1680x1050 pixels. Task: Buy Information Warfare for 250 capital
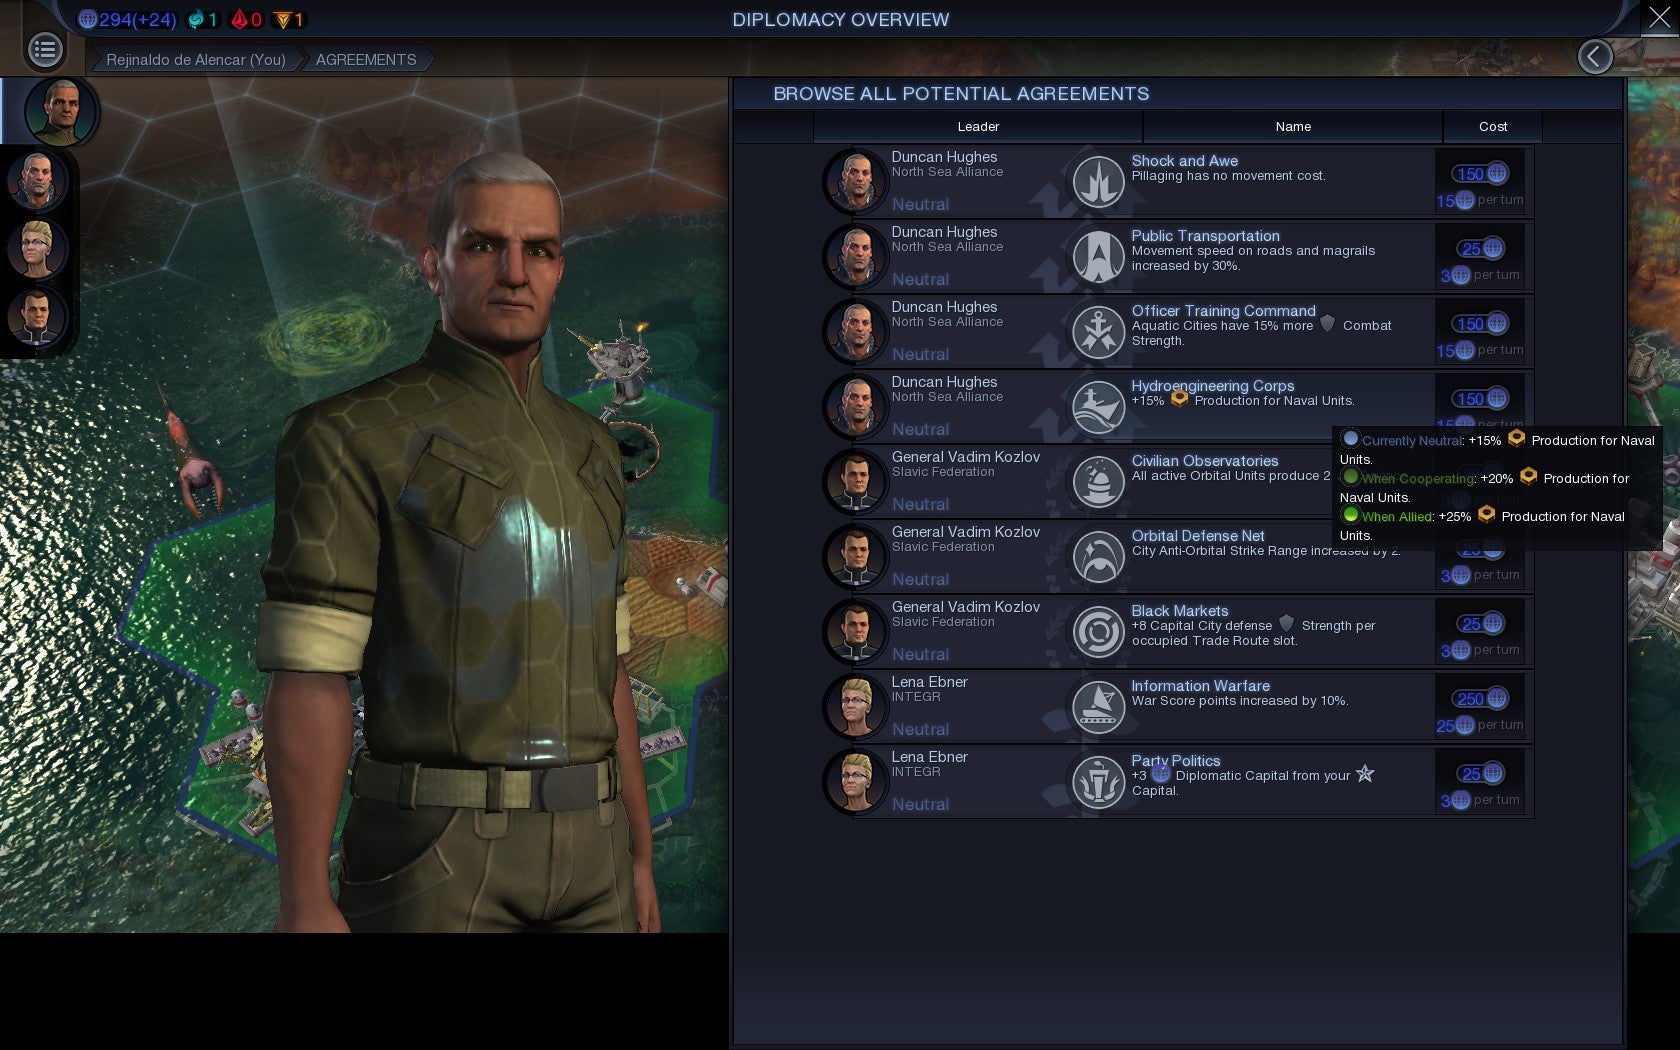pyautogui.click(x=1481, y=699)
